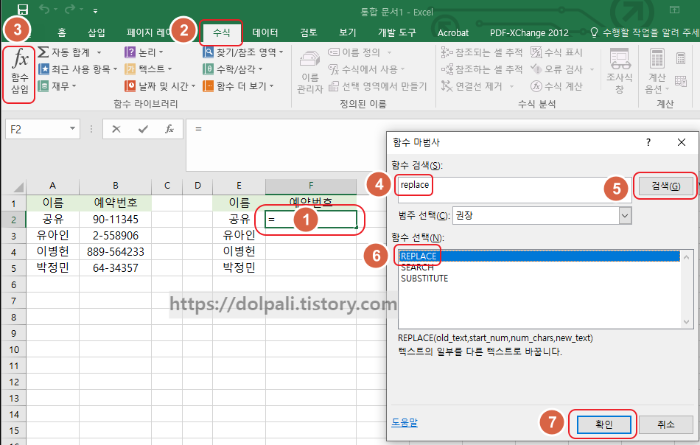Click the Search (검색) button in the dialog
This screenshot has width=700, height=445.
pyautogui.click(x=666, y=186)
